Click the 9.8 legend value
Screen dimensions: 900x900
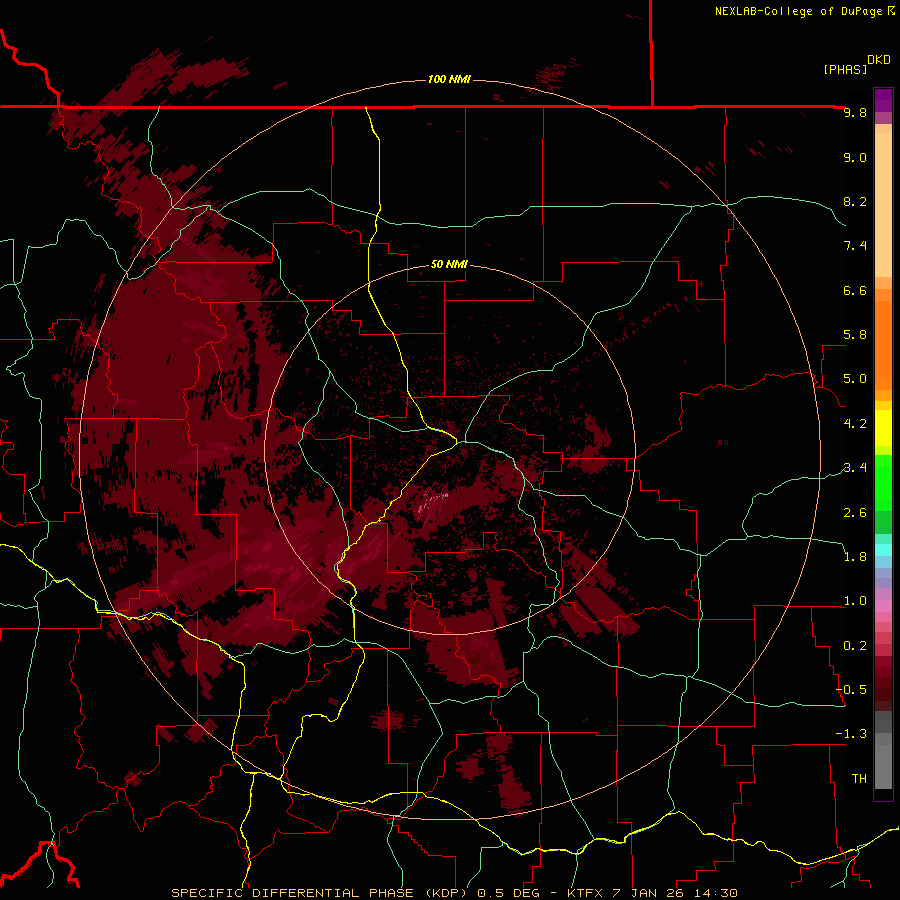[x=855, y=112]
